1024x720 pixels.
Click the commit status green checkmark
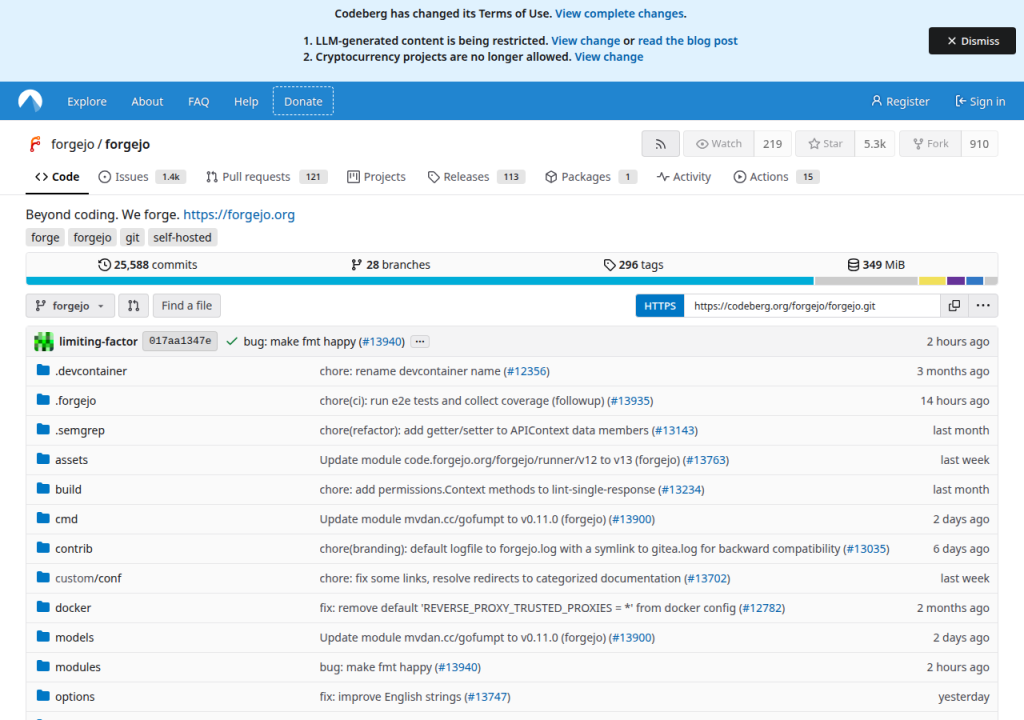click(x=231, y=341)
